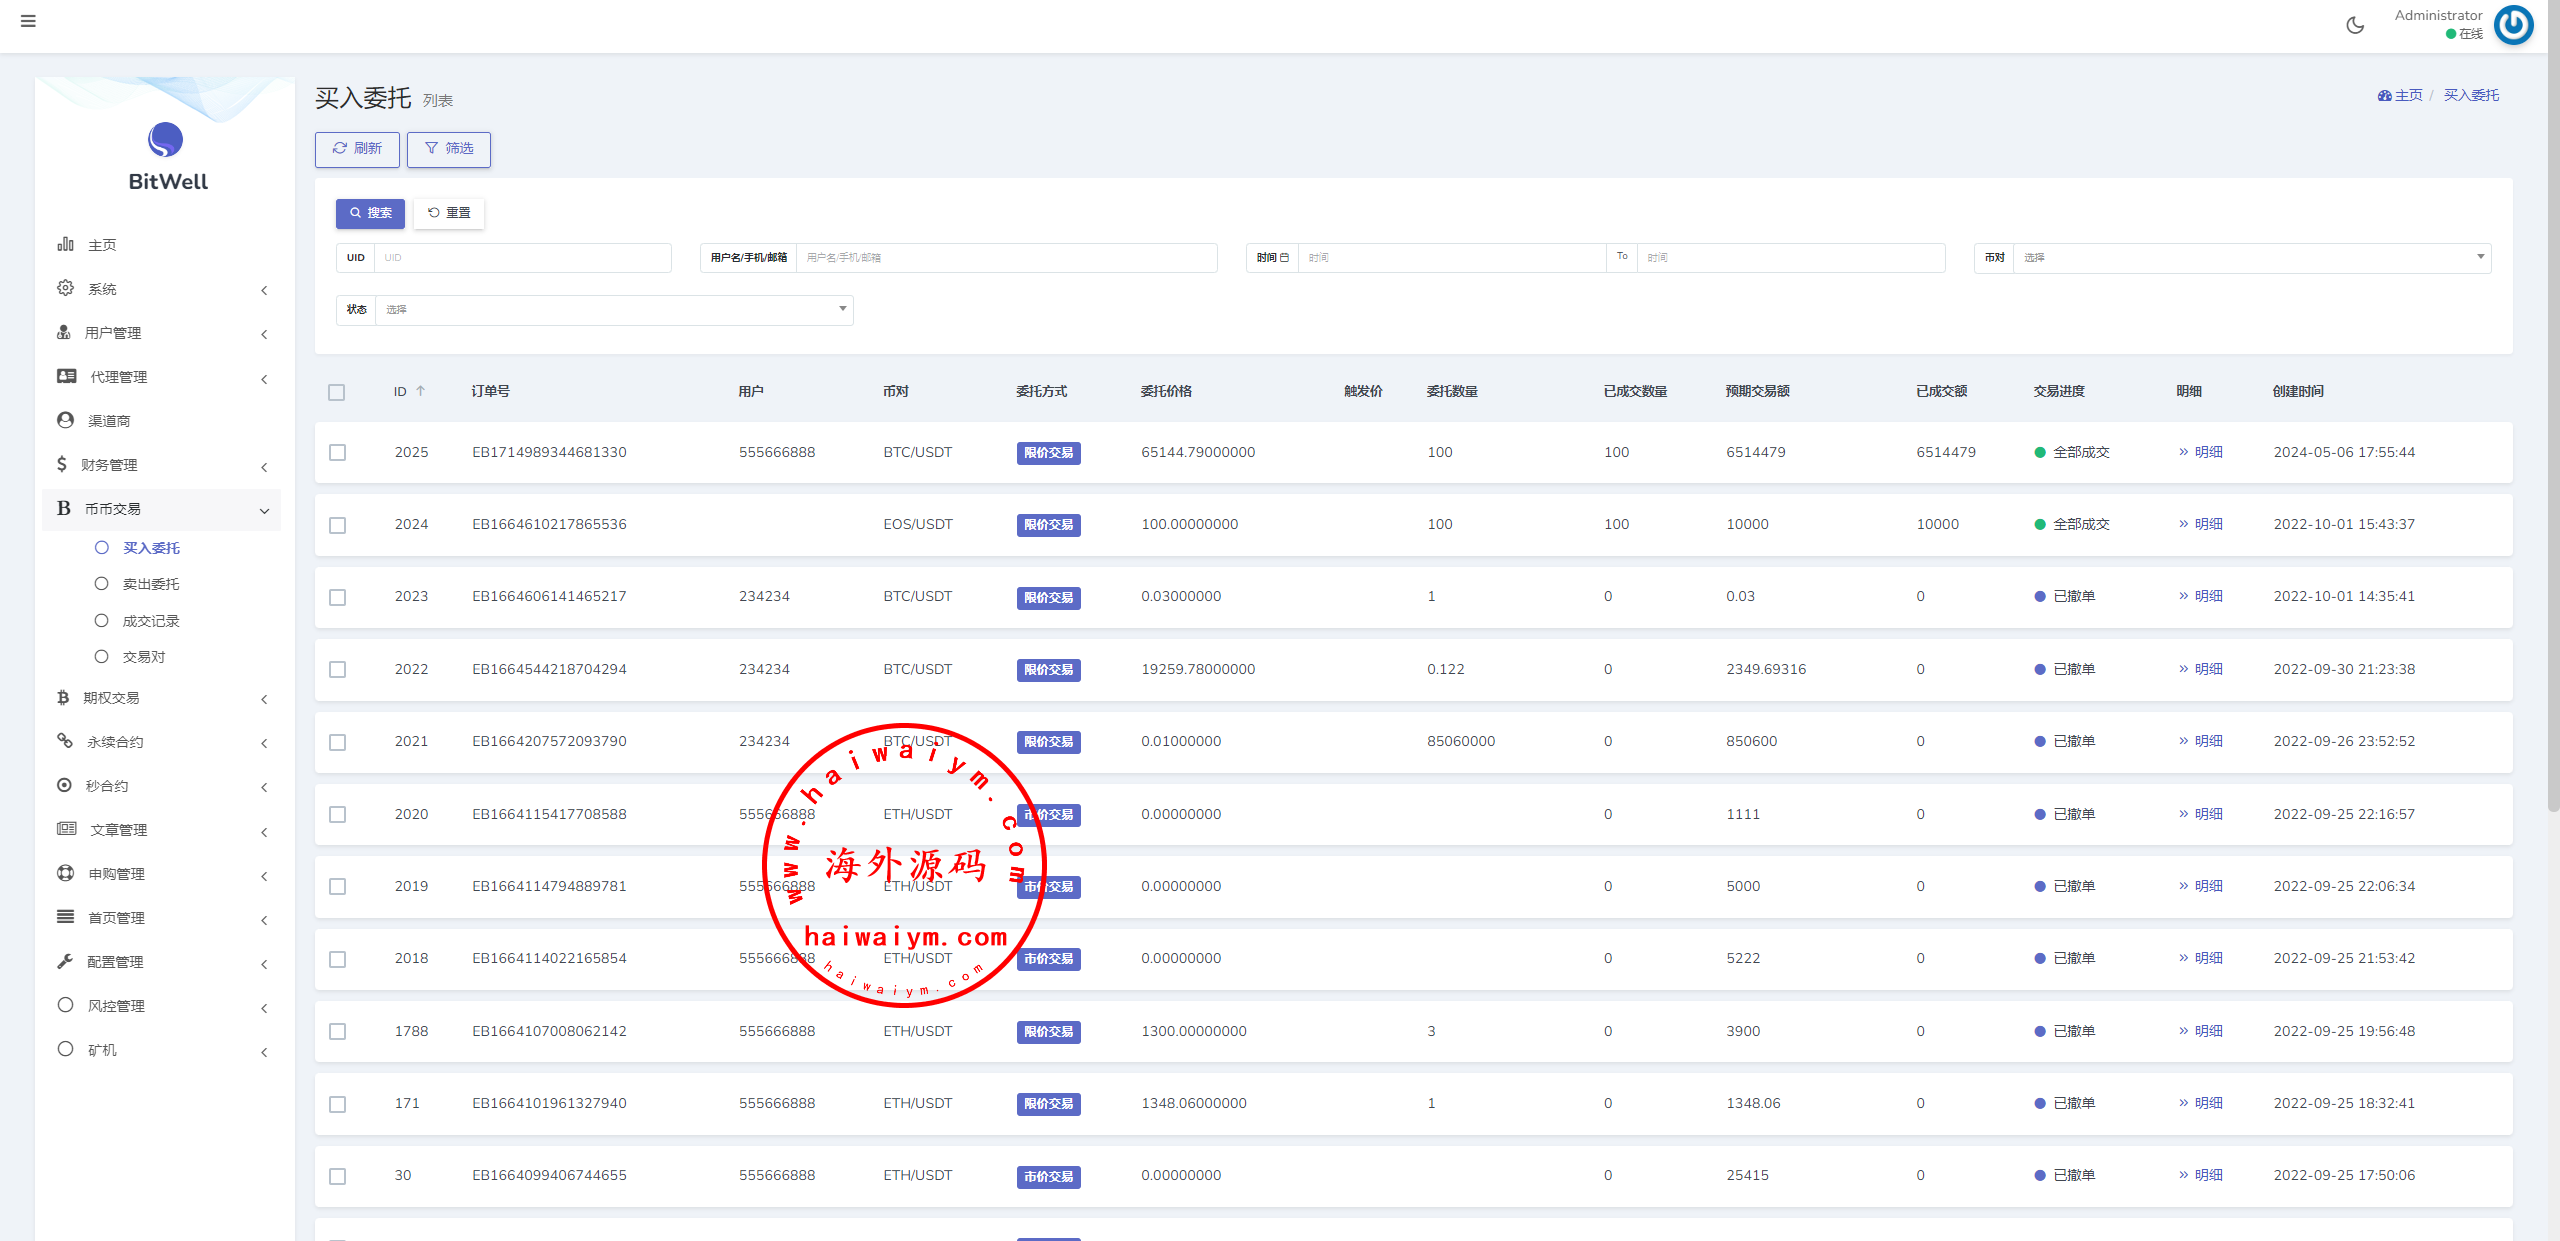Screen dimensions: 2560x1241
Task: Click the page vertical scrollbar
Action: point(2552,400)
